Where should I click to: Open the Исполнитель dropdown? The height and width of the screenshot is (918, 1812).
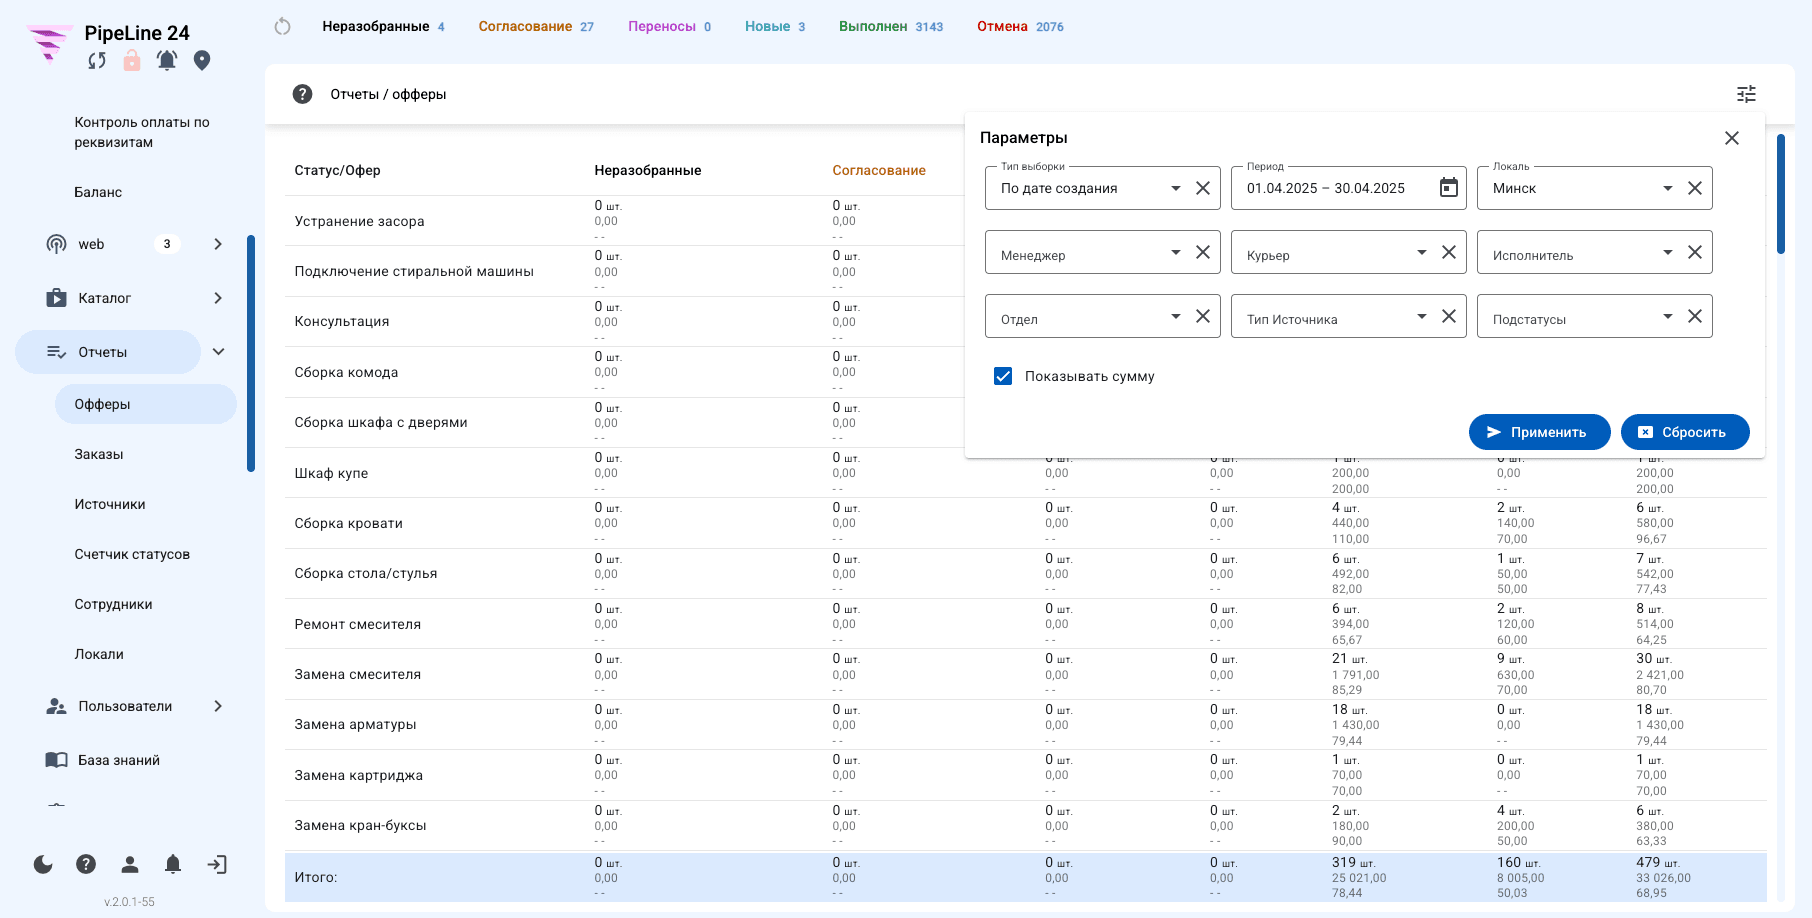(1668, 252)
